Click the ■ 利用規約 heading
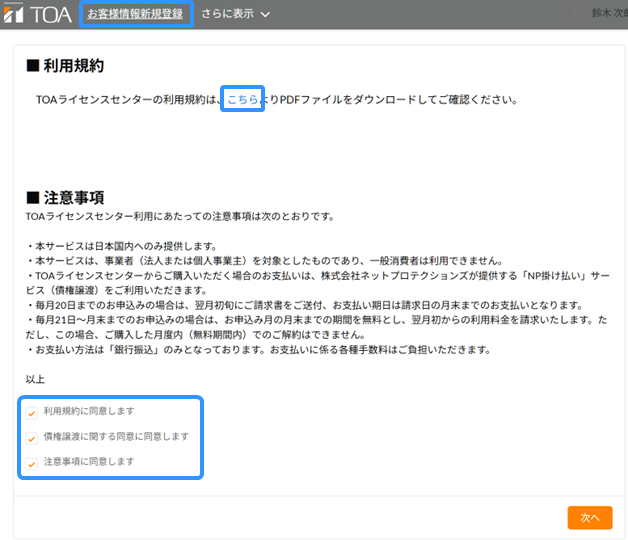 pos(65,66)
